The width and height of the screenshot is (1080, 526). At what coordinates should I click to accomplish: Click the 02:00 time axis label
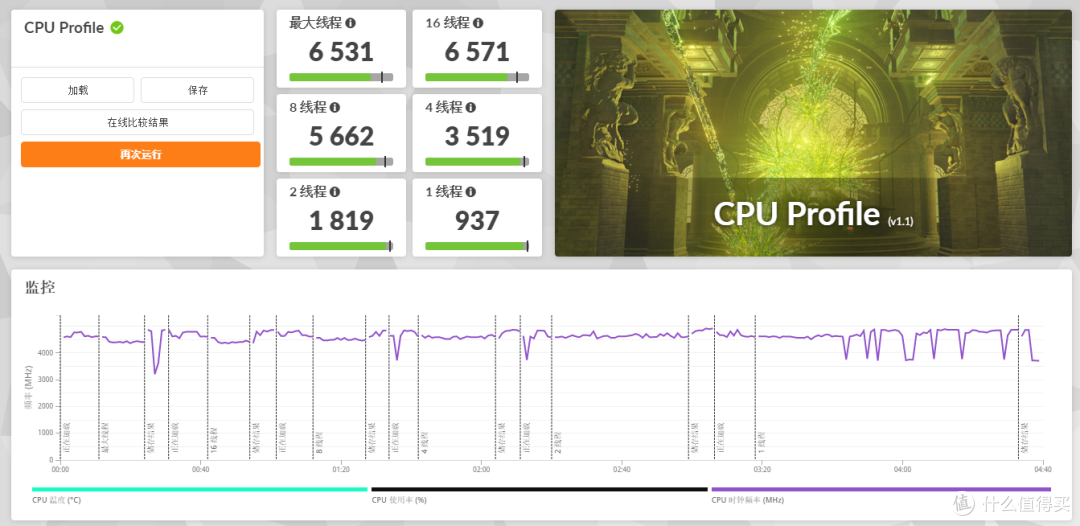[x=481, y=470]
